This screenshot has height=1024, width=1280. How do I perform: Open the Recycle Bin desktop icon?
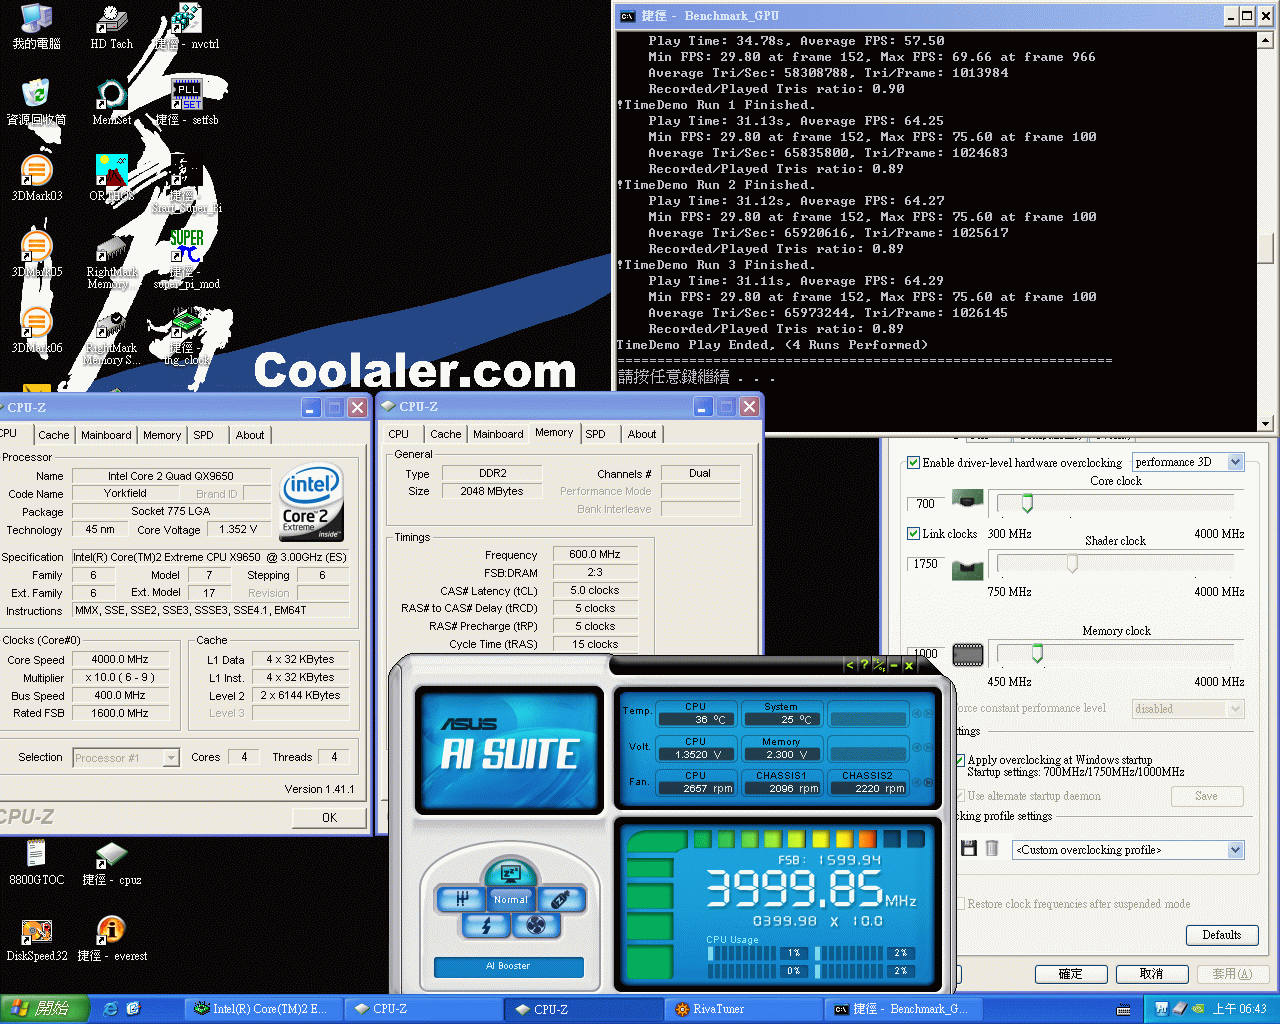pyautogui.click(x=36, y=102)
